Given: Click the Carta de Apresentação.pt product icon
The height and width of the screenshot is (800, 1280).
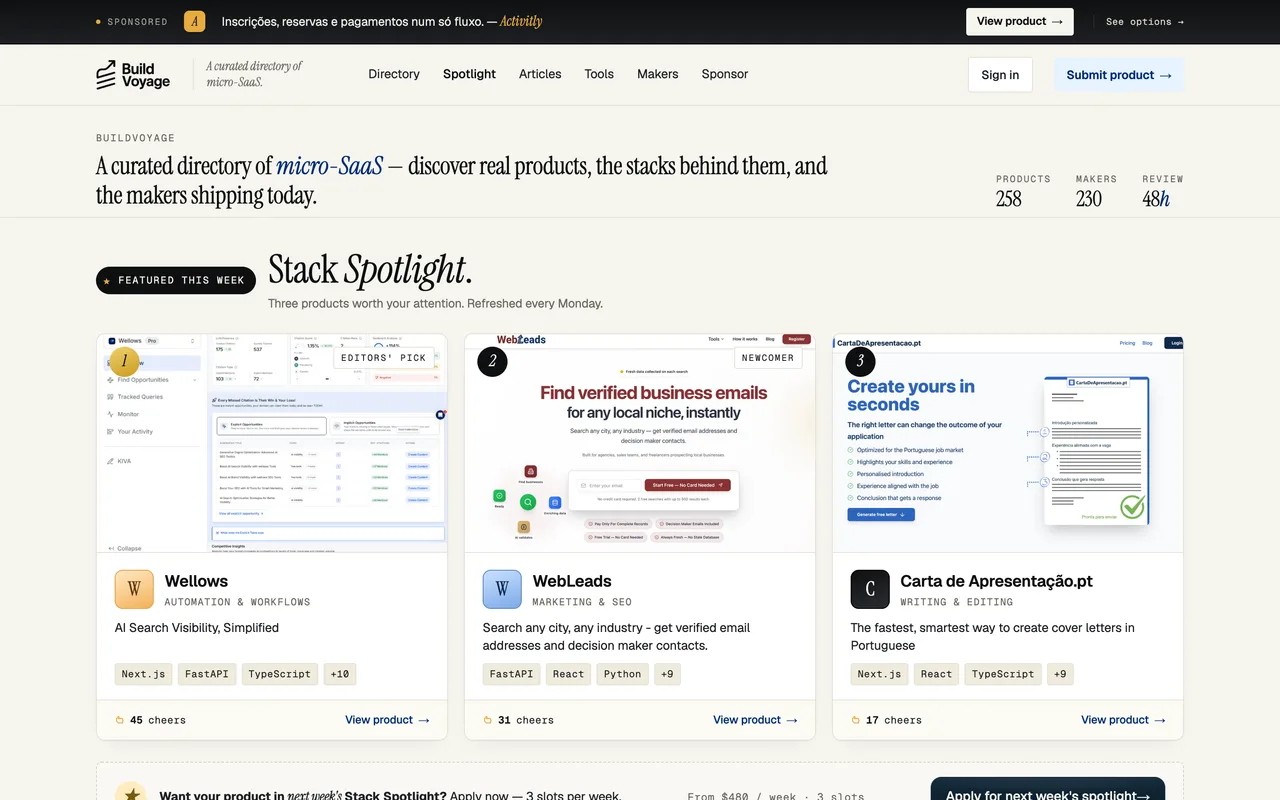Looking at the screenshot, I should (870, 590).
